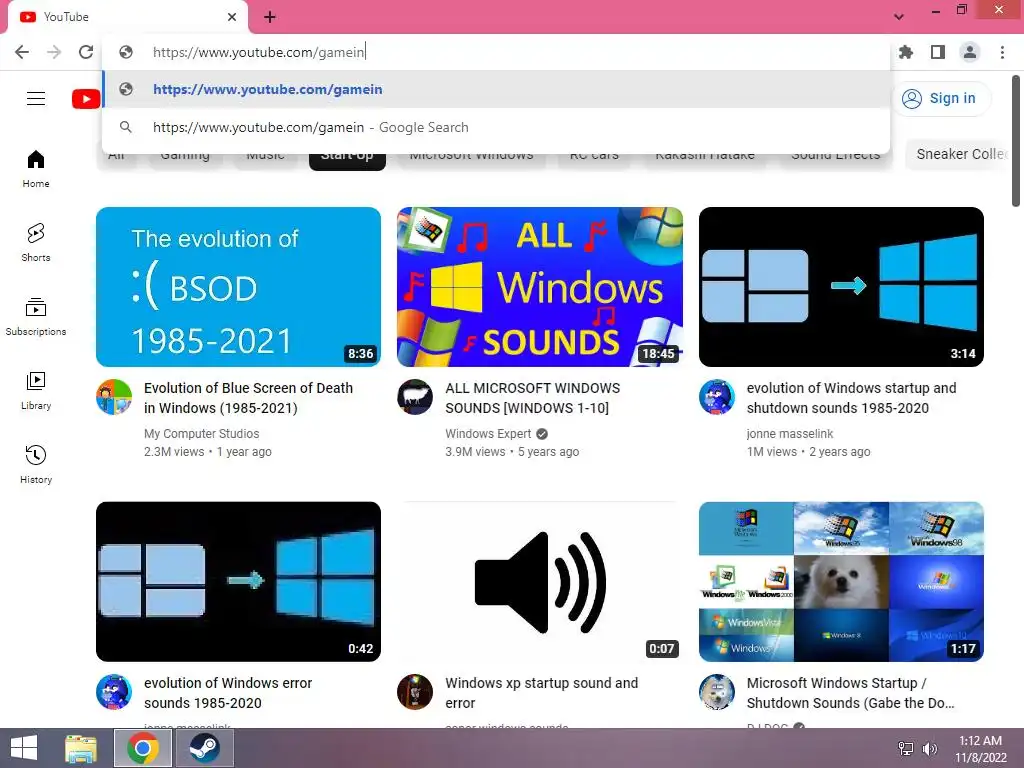Open the BSOD 1985-2021 video thumbnail
This screenshot has height=768, width=1024.
[238, 287]
